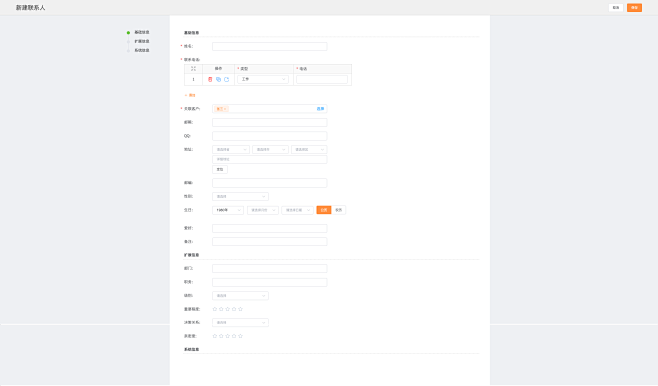This screenshot has width=658, height=386.
Task: Focus the name input at top of form
Action: coord(269,47)
